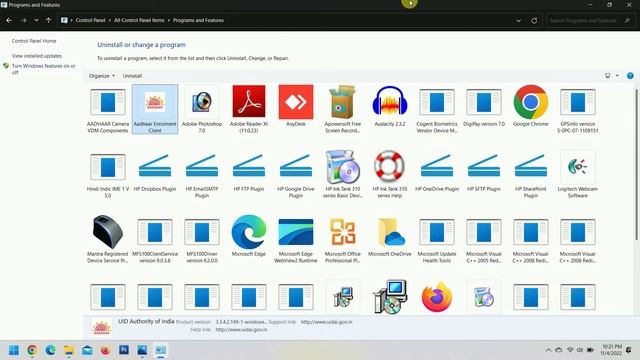Select HP Ink Tank 310 series Help
Screen dimensions: 640x360
[x=390, y=174]
